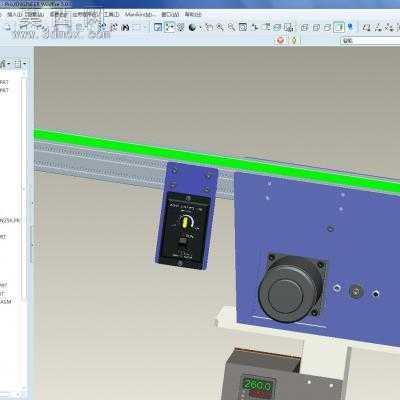The height and width of the screenshot is (400, 400).
Task: Open the saved view list
Action: (266, 27)
